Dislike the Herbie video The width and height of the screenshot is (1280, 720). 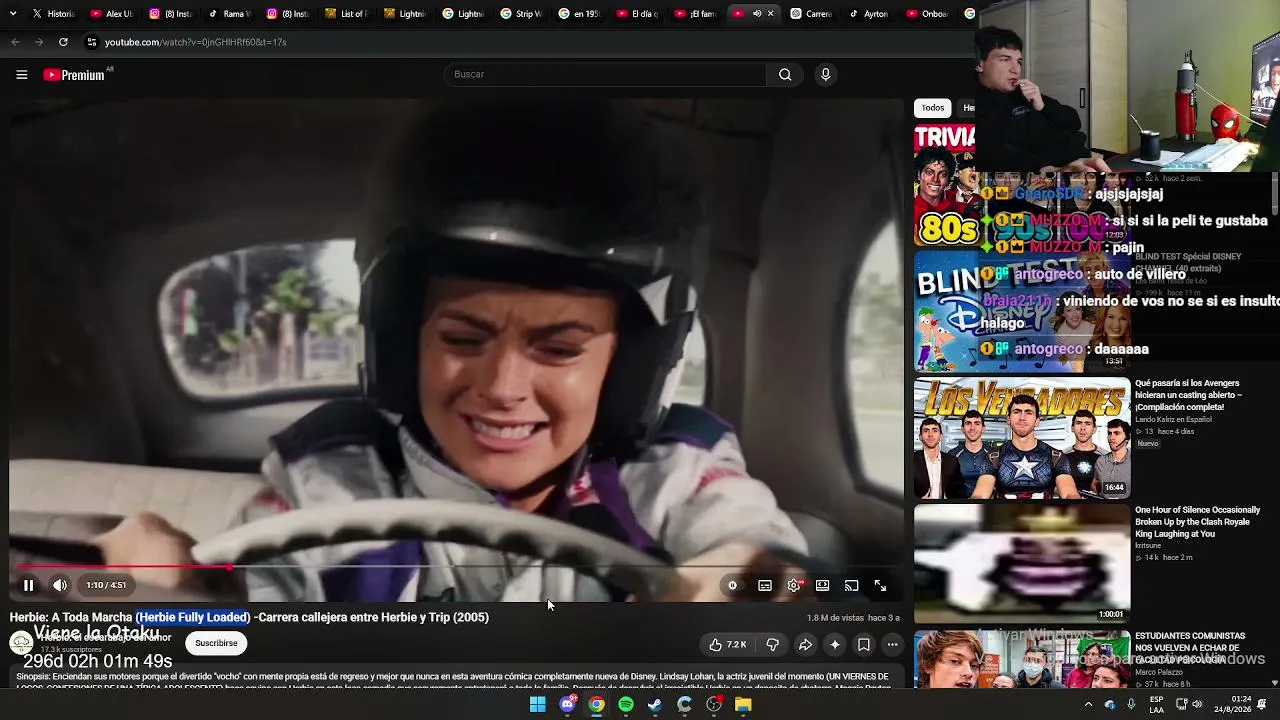[x=772, y=645]
